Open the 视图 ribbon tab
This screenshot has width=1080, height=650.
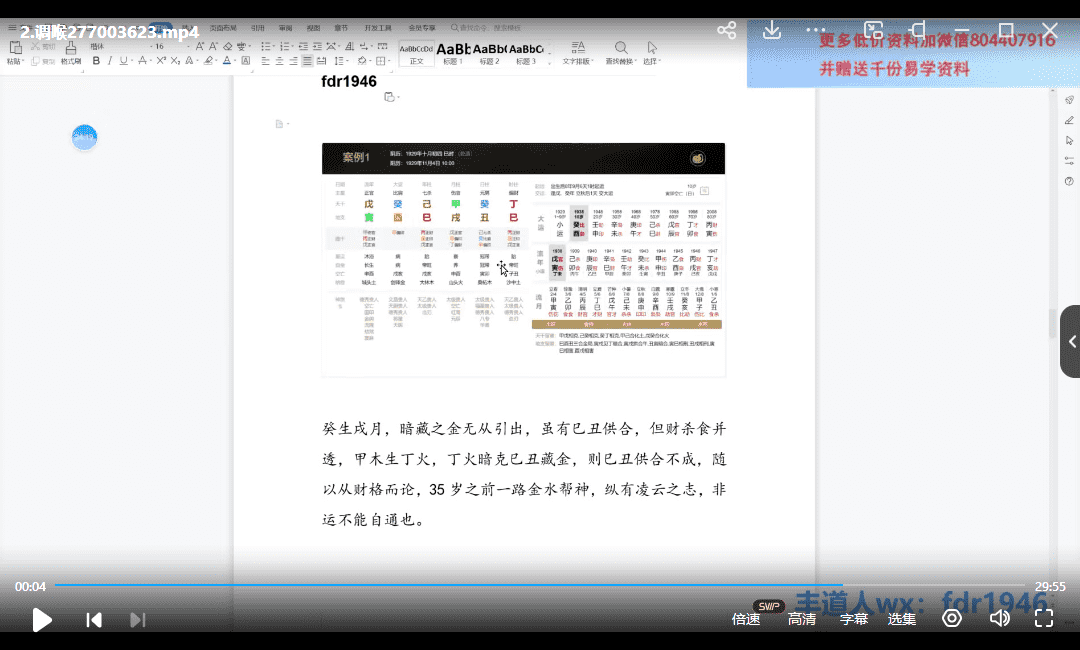pyautogui.click(x=313, y=29)
